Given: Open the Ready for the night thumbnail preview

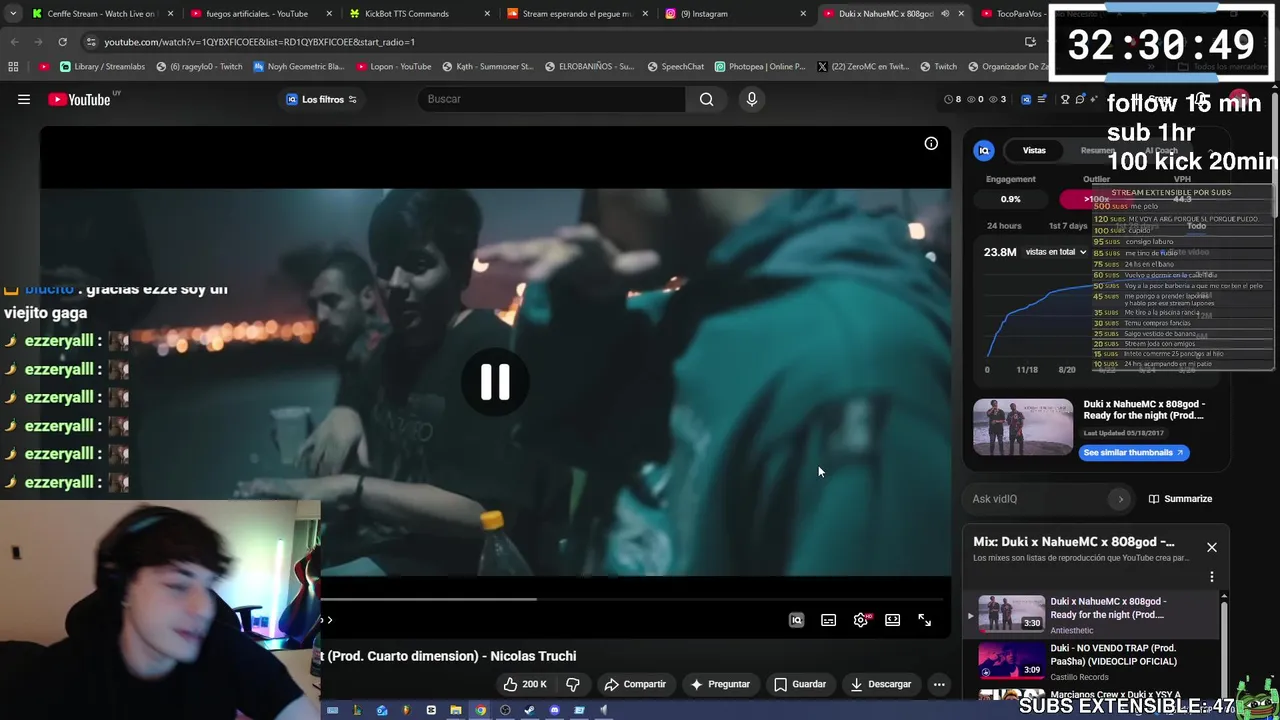Looking at the screenshot, I should click(1023, 427).
